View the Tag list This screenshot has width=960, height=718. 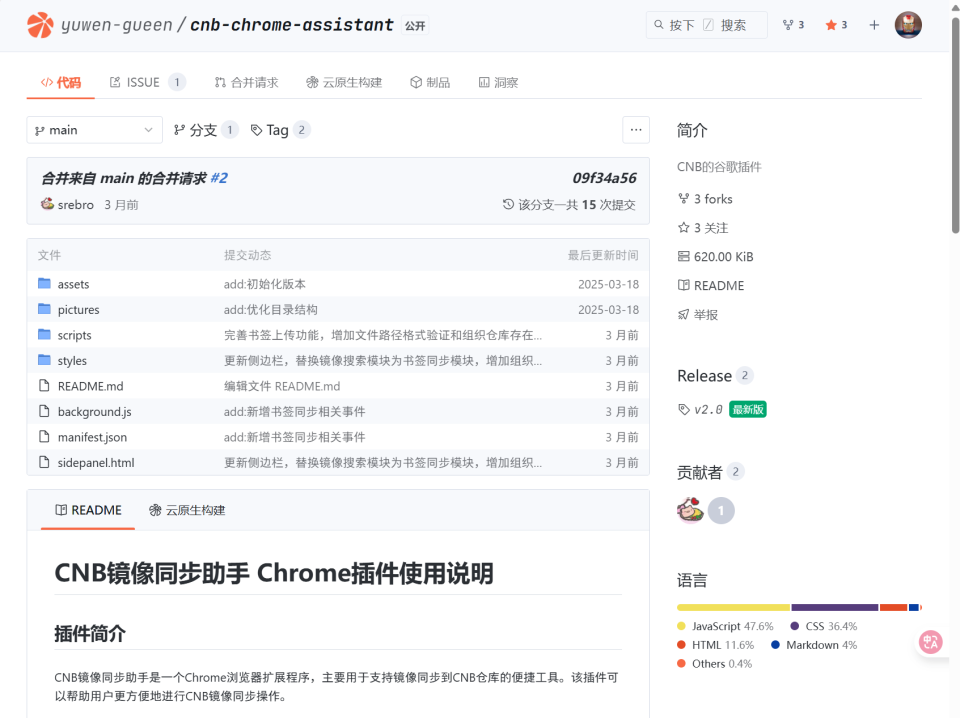pos(280,130)
